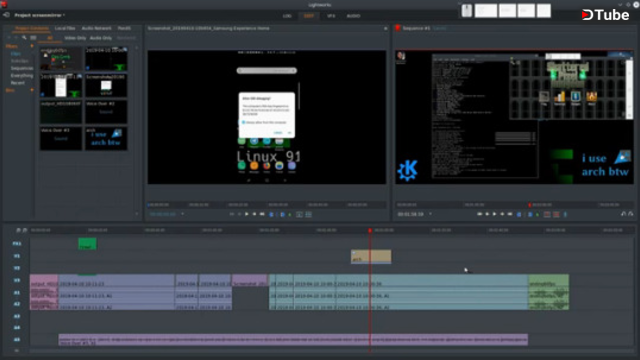Click the red record icon beside Sequence #1
Viewport: 640px width, 360px height.
[x=398, y=28]
